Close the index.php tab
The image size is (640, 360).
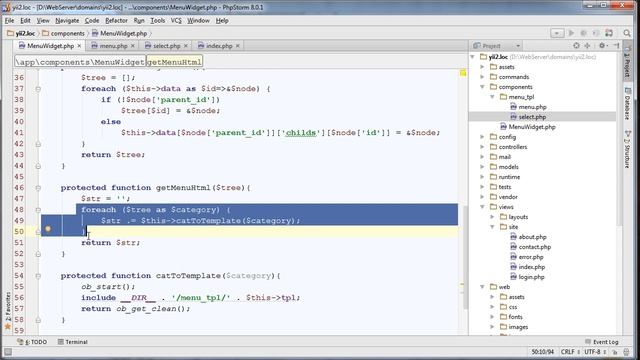[x=238, y=46]
